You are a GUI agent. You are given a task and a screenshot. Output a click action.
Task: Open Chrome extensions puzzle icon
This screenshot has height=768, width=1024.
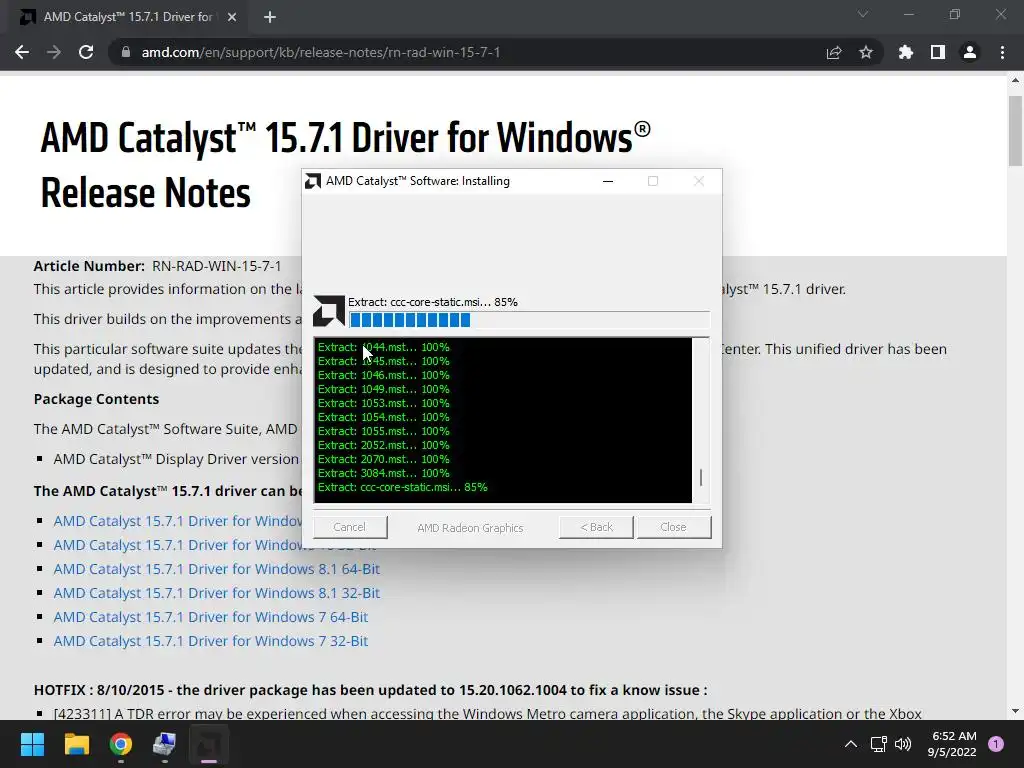pyautogui.click(x=906, y=52)
